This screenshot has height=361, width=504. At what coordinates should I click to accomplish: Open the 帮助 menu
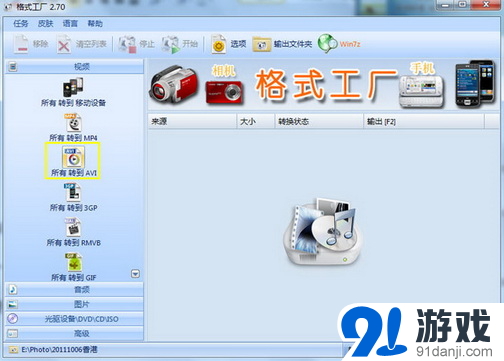coord(95,24)
